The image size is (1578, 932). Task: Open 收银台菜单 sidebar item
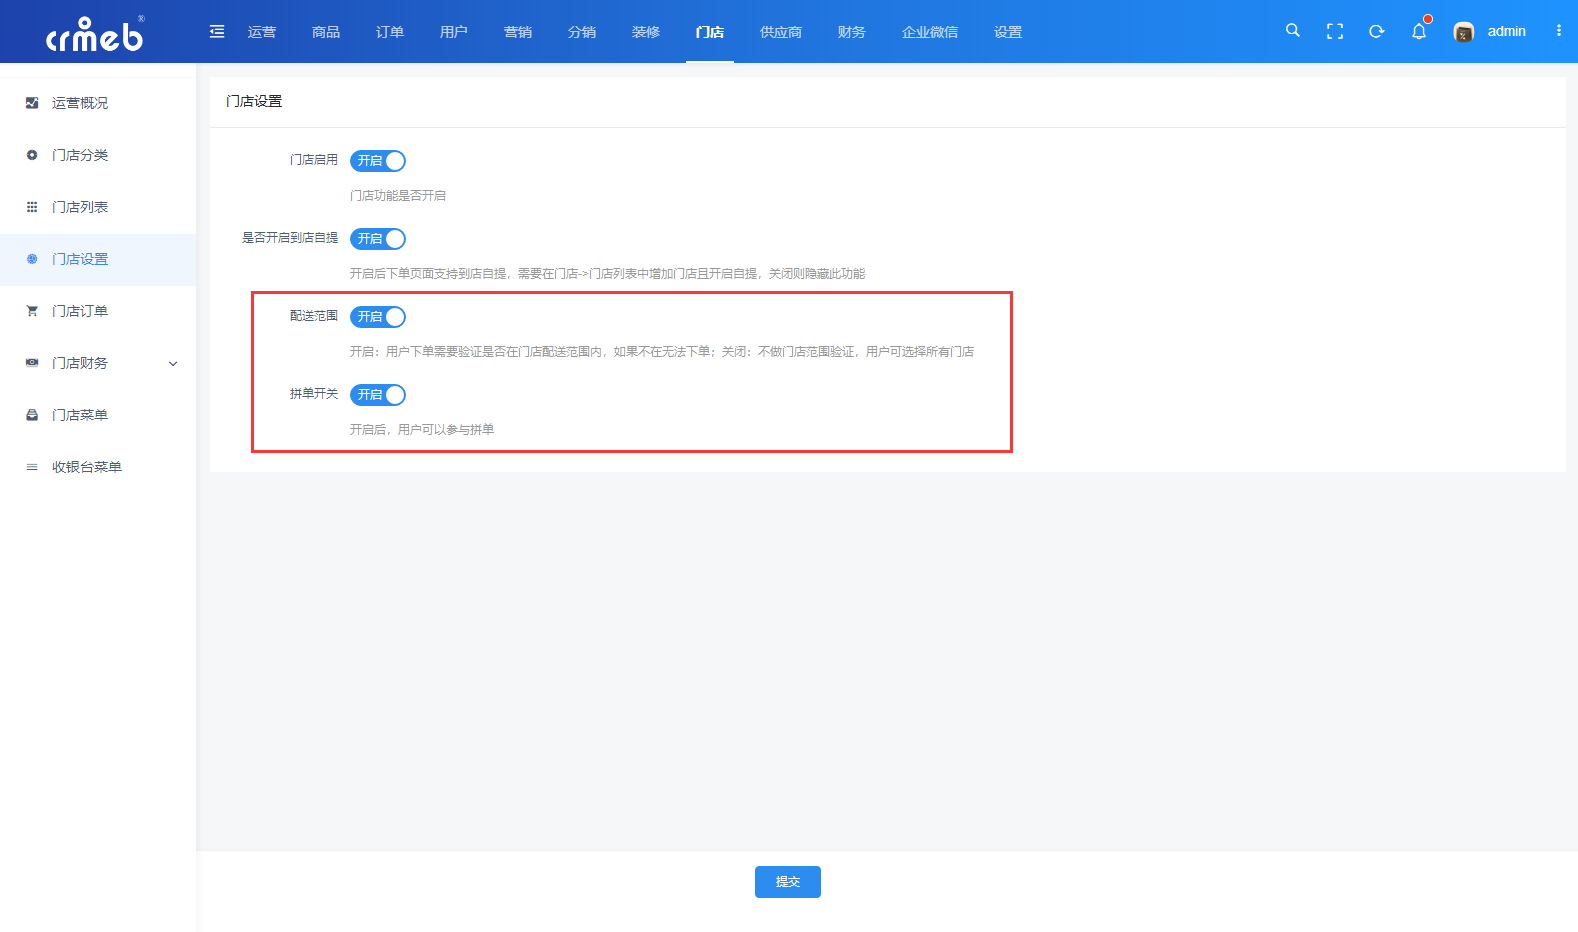[87, 467]
